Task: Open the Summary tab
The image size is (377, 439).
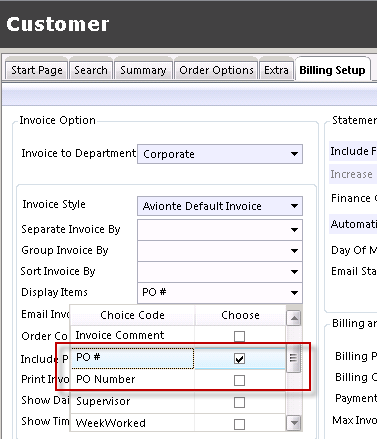Action: click(143, 70)
